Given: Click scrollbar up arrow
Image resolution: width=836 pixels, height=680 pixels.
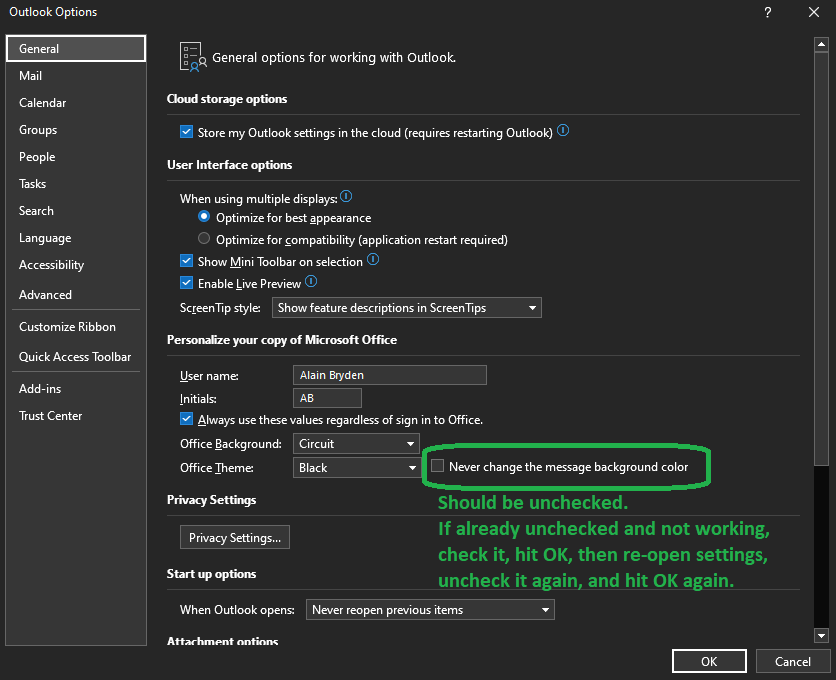Looking at the screenshot, I should [821, 44].
